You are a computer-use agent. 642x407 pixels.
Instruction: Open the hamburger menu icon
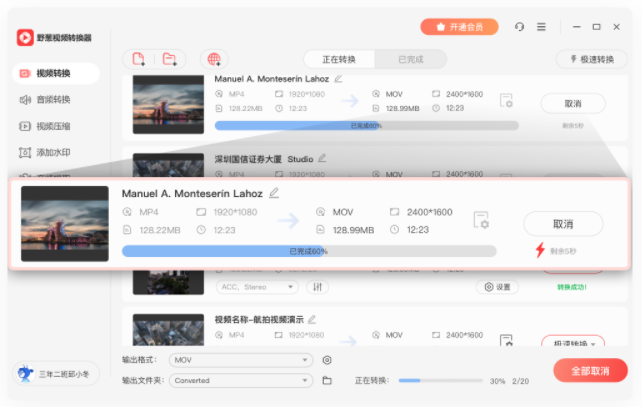(x=541, y=27)
